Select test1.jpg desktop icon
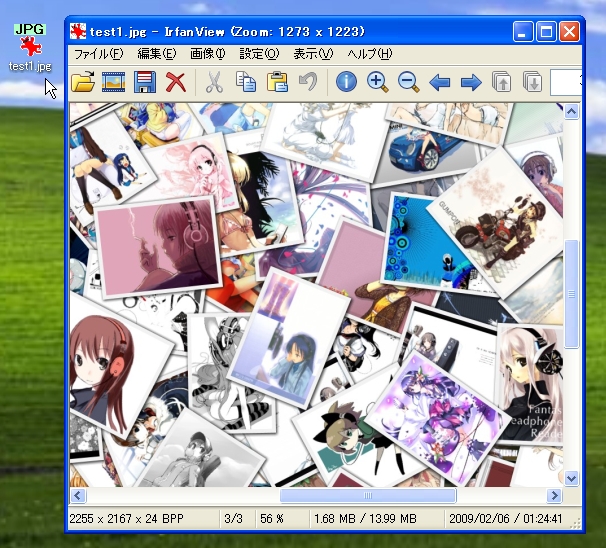 30,48
